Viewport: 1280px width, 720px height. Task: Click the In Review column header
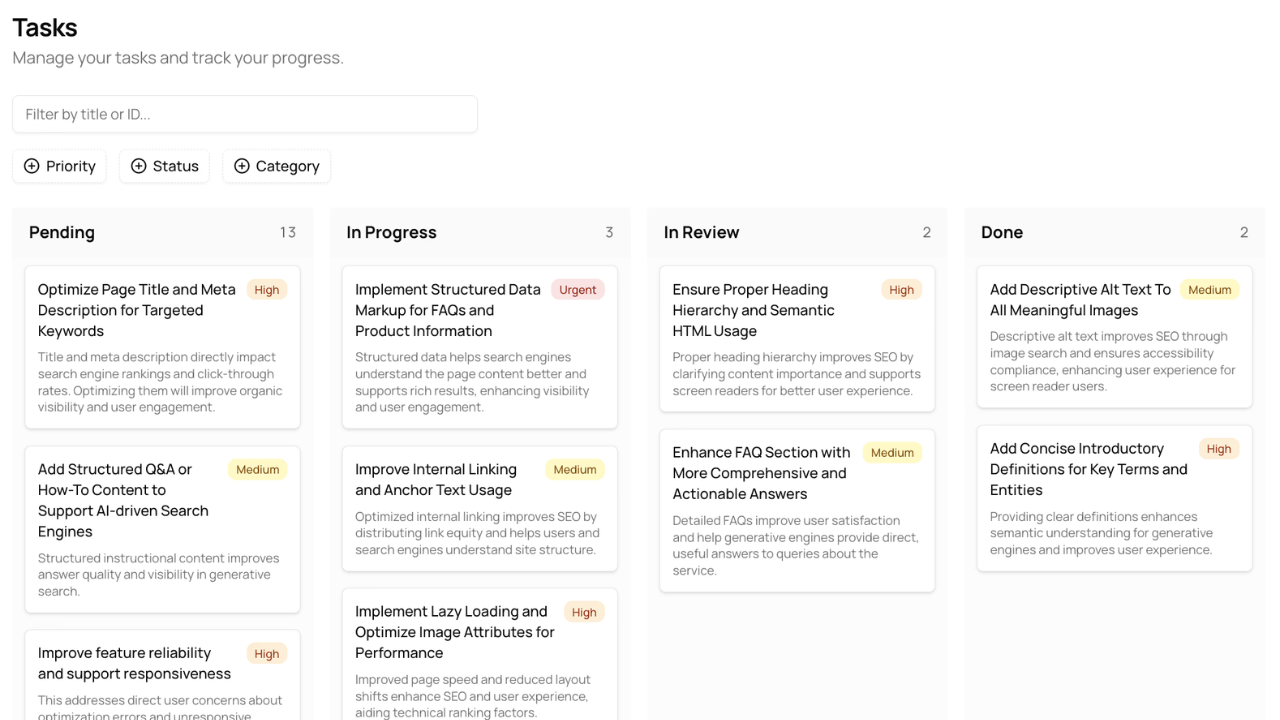[x=701, y=232]
